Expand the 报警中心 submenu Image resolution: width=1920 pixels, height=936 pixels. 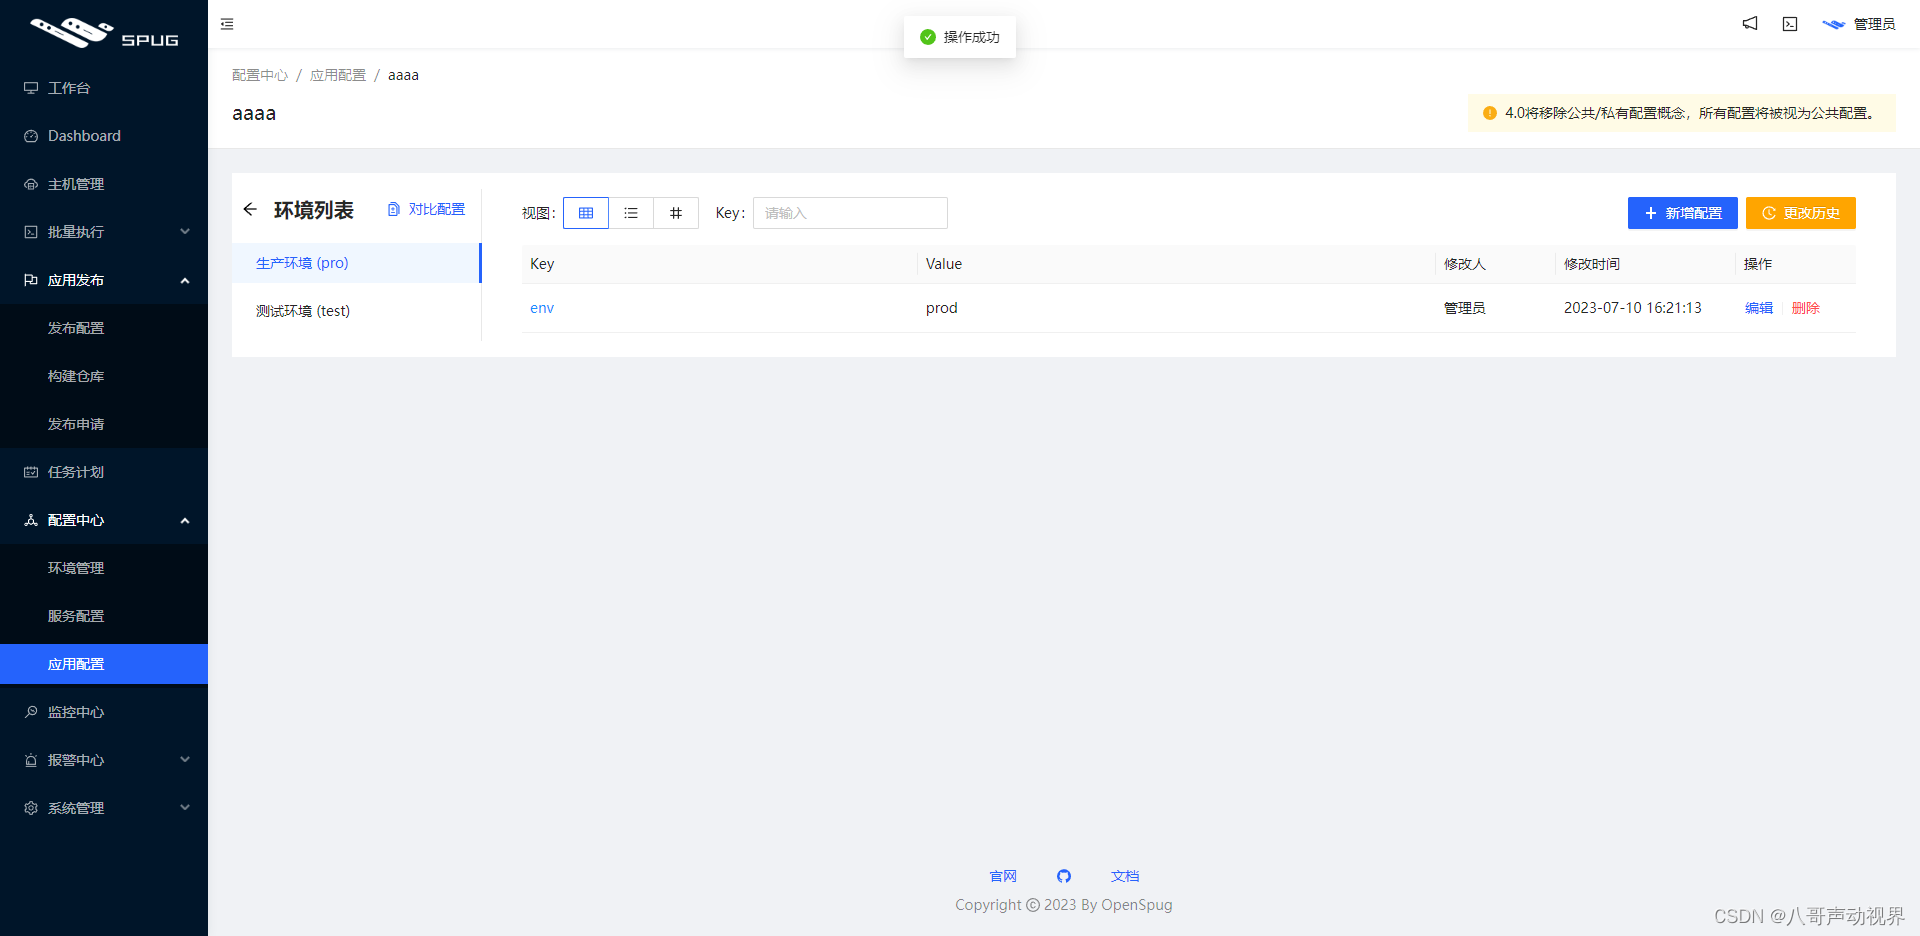[104, 760]
